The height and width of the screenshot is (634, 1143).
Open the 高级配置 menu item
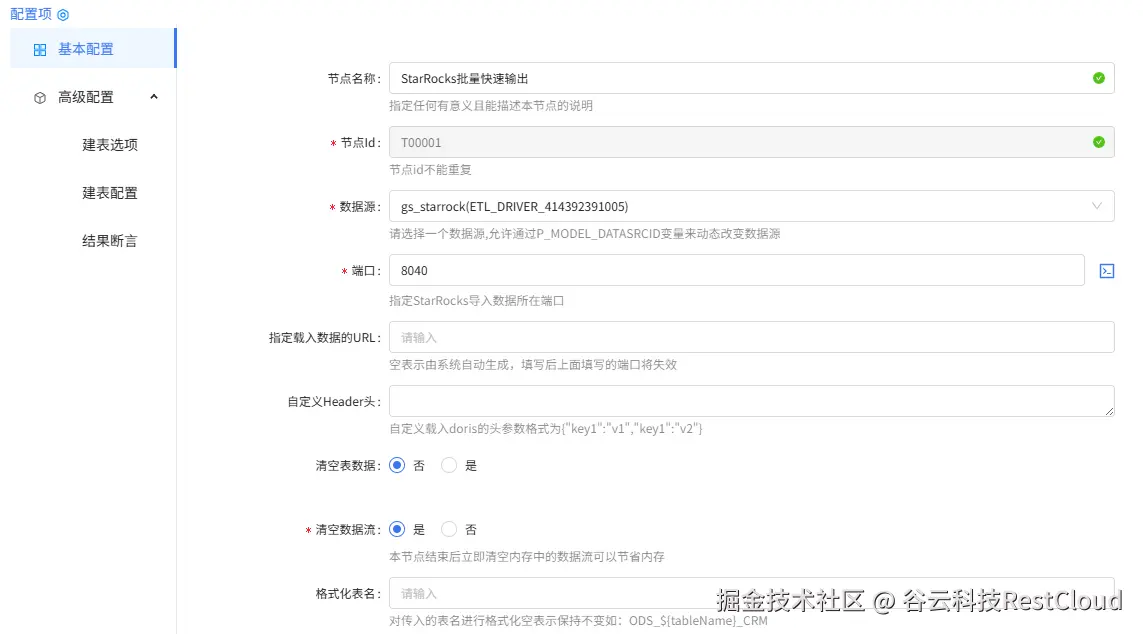[x=93, y=97]
